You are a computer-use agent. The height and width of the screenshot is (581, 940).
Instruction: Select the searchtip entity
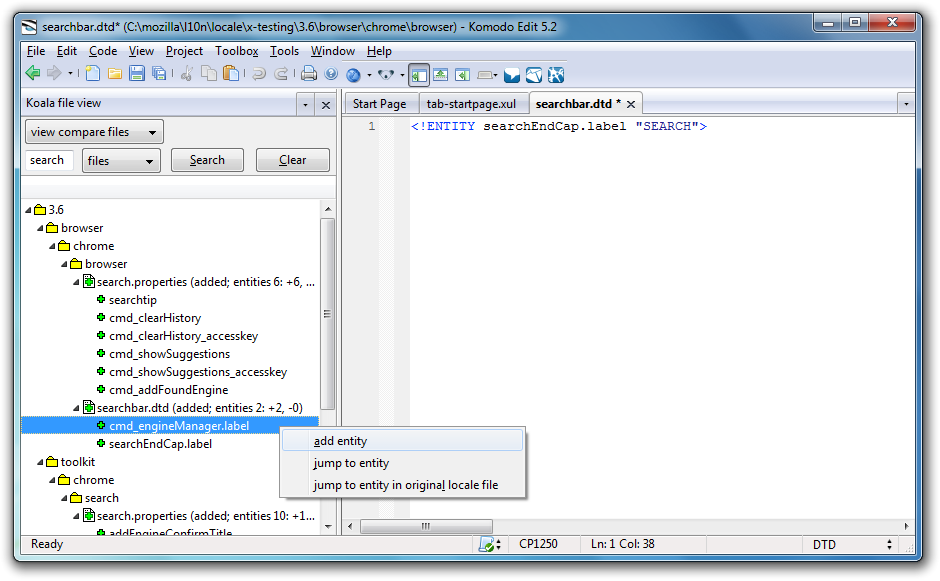click(x=132, y=300)
